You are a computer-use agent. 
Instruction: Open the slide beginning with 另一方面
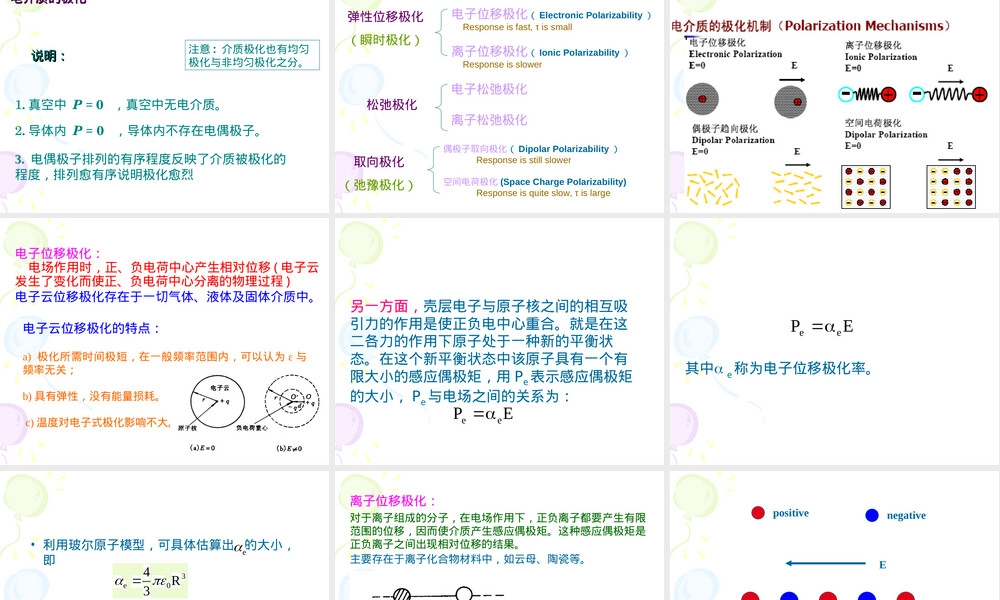[x=499, y=341]
